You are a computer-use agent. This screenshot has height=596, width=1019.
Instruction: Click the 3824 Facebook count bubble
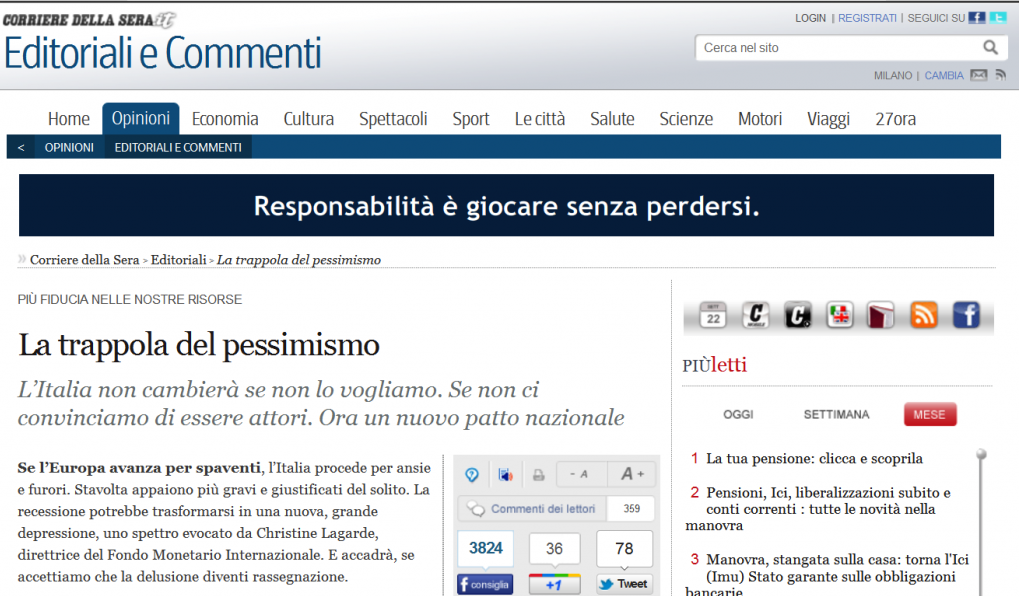pyautogui.click(x=485, y=548)
